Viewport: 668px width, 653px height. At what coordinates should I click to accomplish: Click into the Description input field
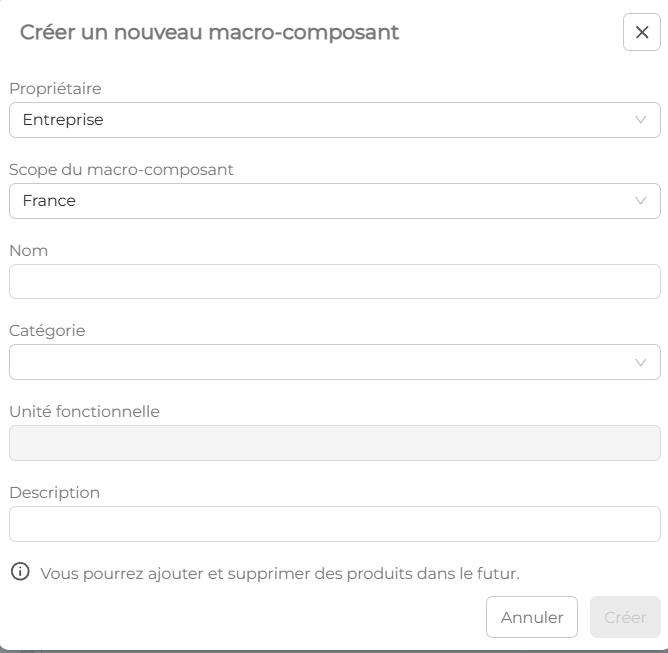(x=334, y=524)
